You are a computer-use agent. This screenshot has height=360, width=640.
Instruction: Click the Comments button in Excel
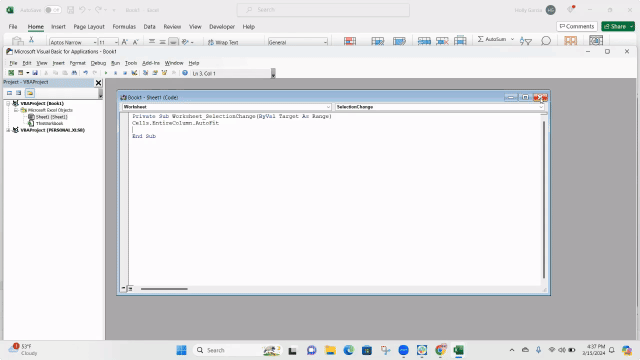click(577, 27)
